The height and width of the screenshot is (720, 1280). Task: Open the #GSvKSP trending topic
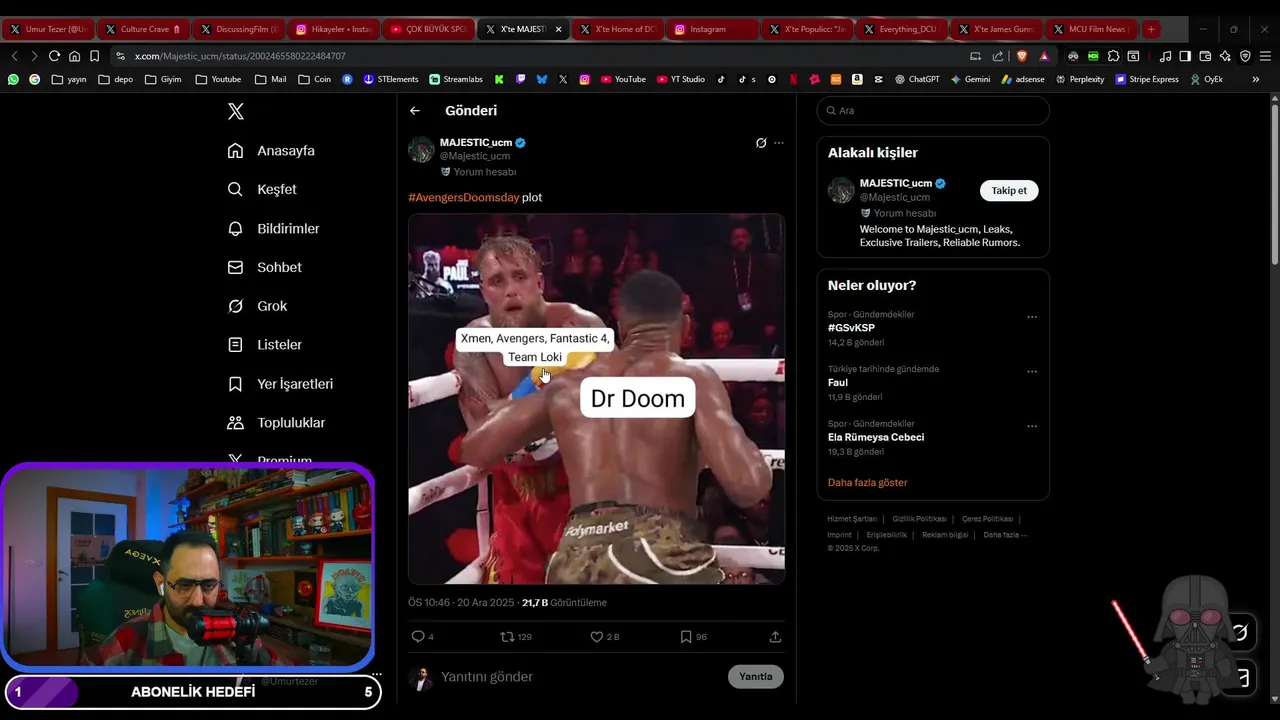(851, 328)
